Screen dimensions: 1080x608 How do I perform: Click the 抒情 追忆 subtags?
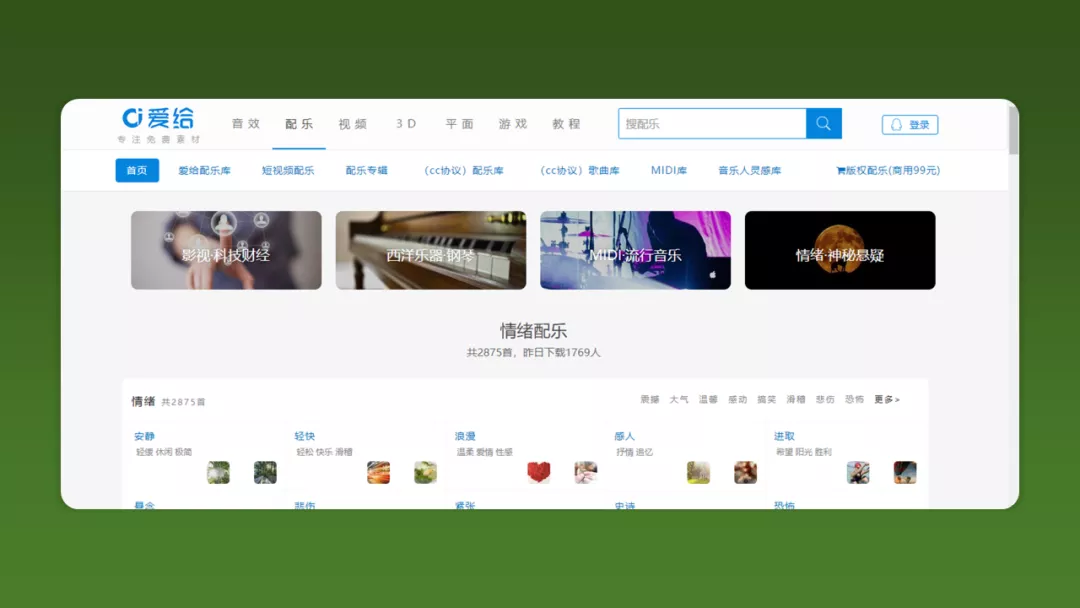coord(635,452)
